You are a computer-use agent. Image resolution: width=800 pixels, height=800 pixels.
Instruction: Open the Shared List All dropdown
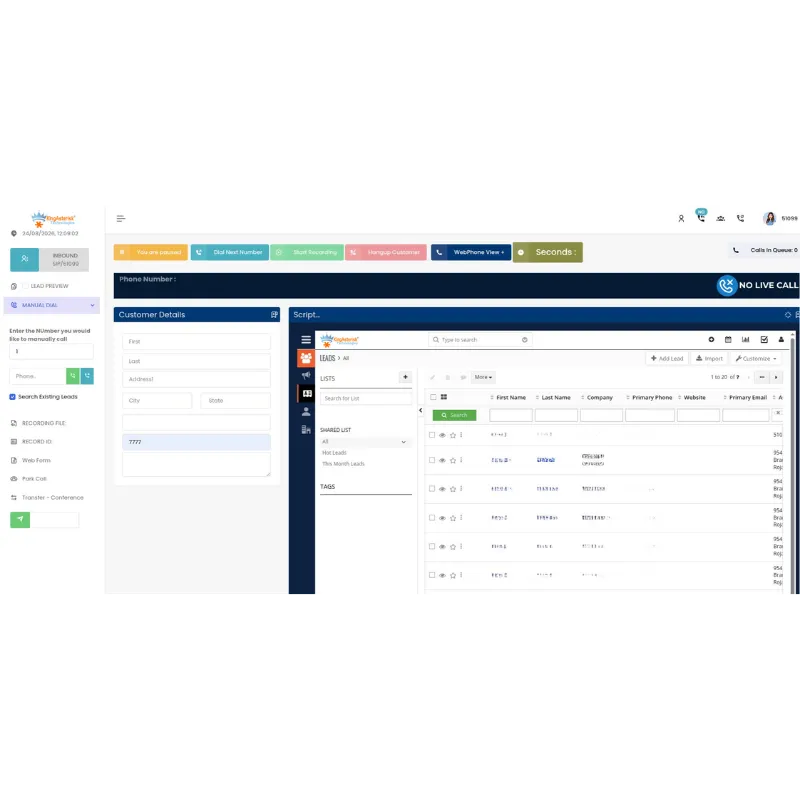pos(364,442)
